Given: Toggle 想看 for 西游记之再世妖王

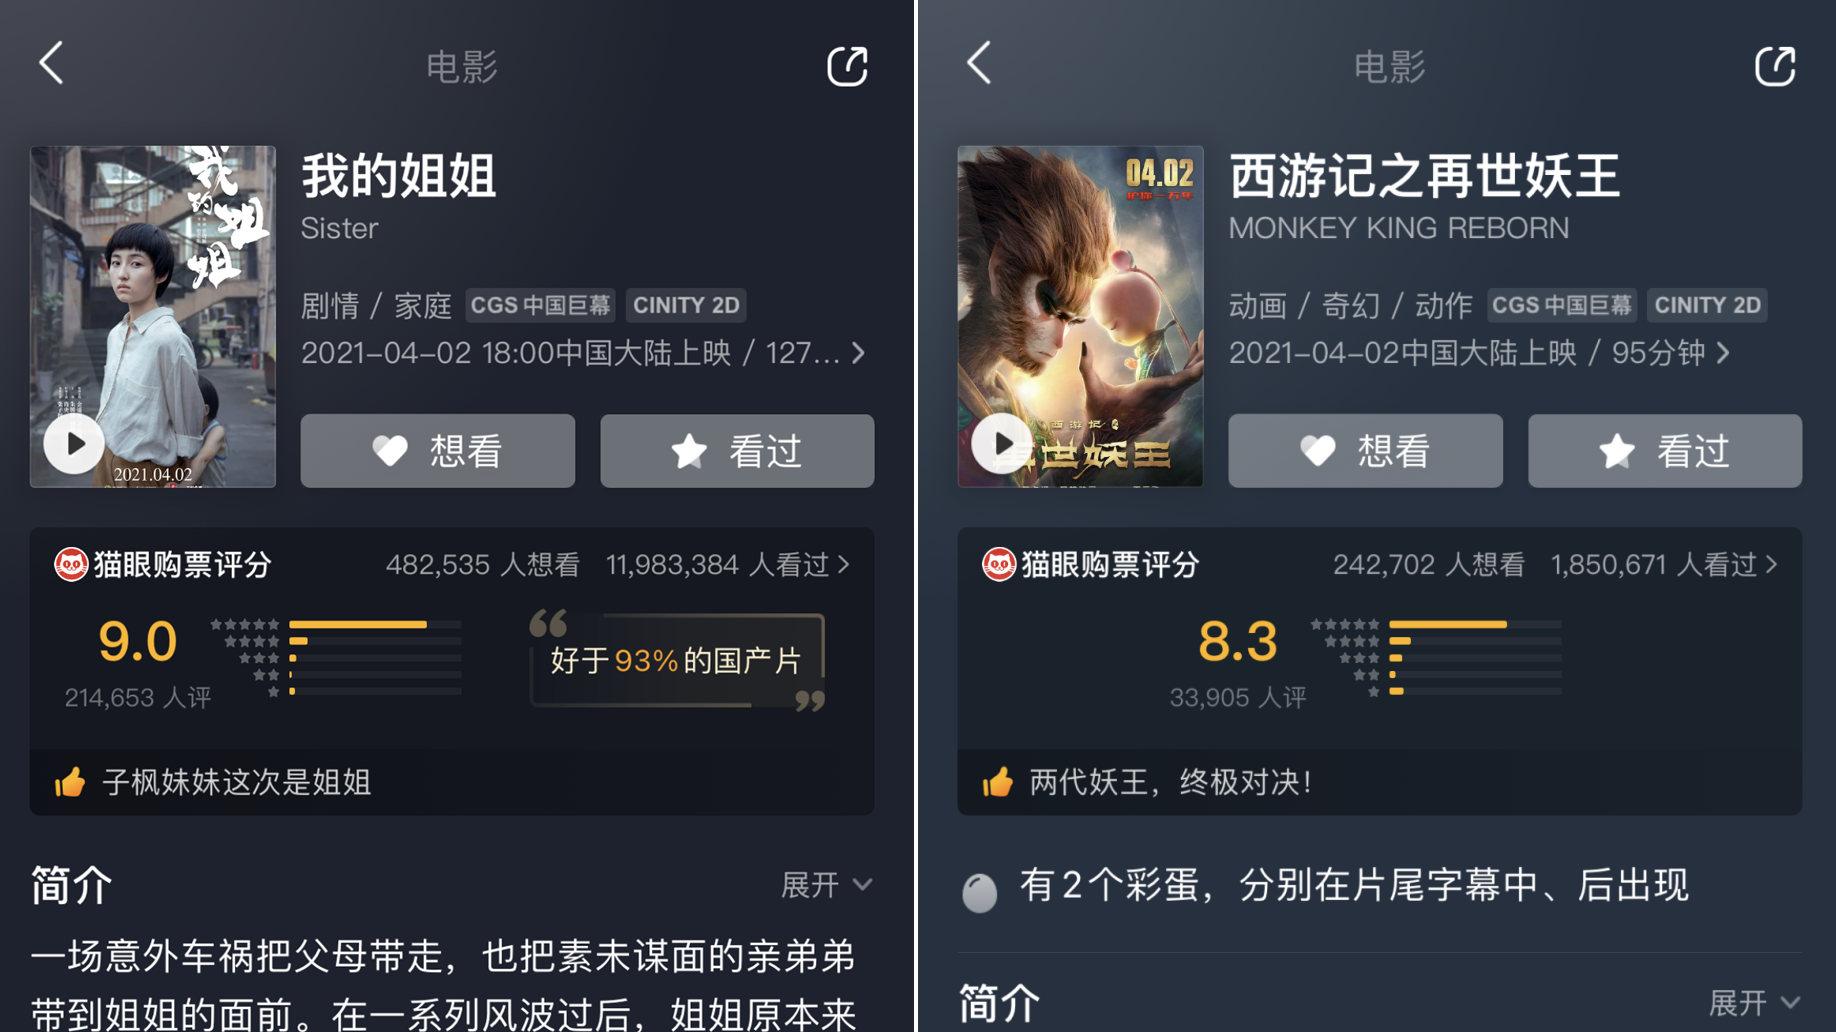Looking at the screenshot, I should tap(1365, 451).
